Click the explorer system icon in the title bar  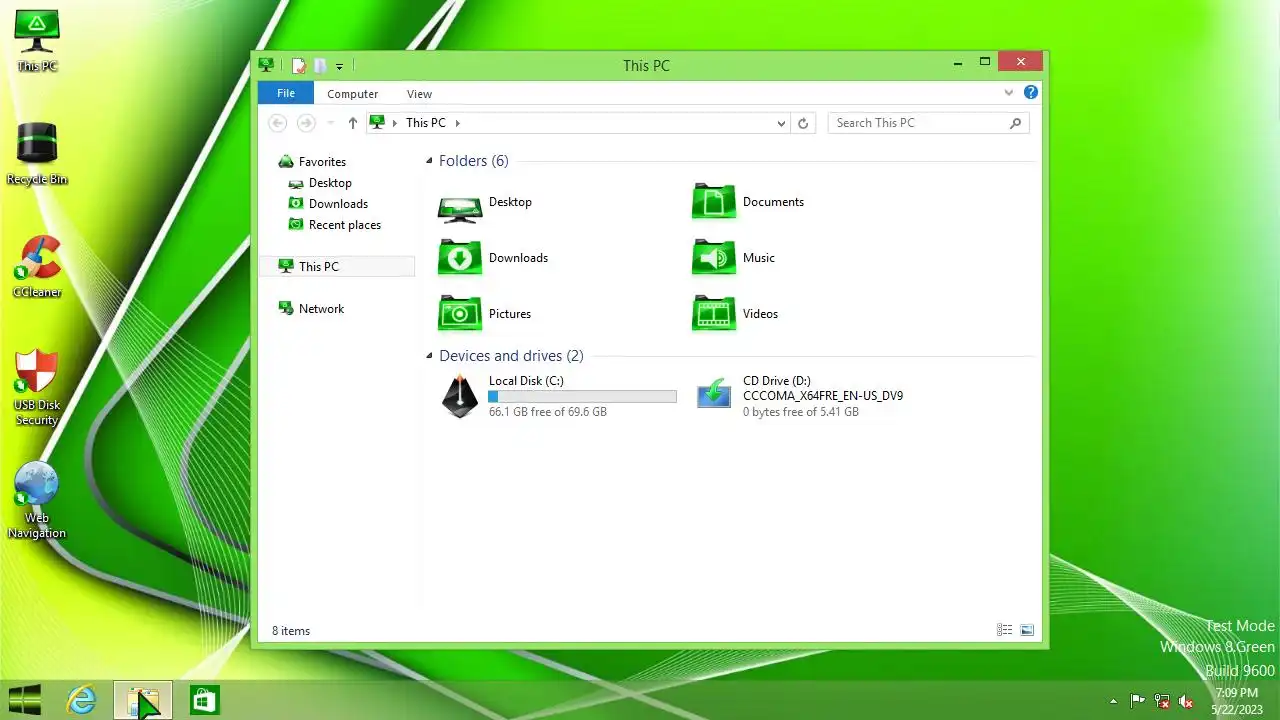pyautogui.click(x=266, y=66)
